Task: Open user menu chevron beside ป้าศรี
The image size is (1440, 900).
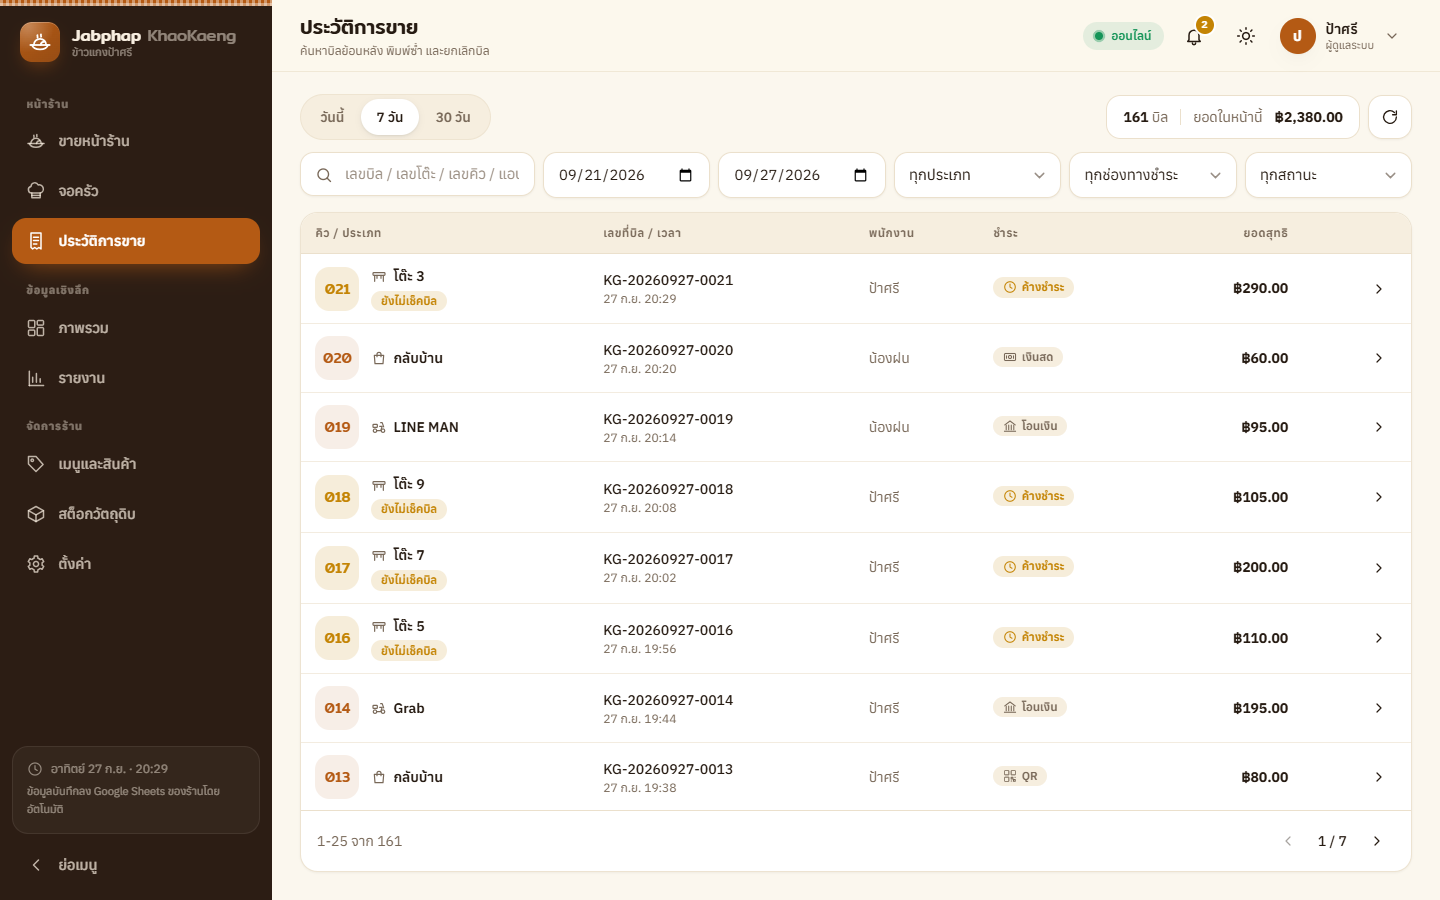Action: [1392, 36]
